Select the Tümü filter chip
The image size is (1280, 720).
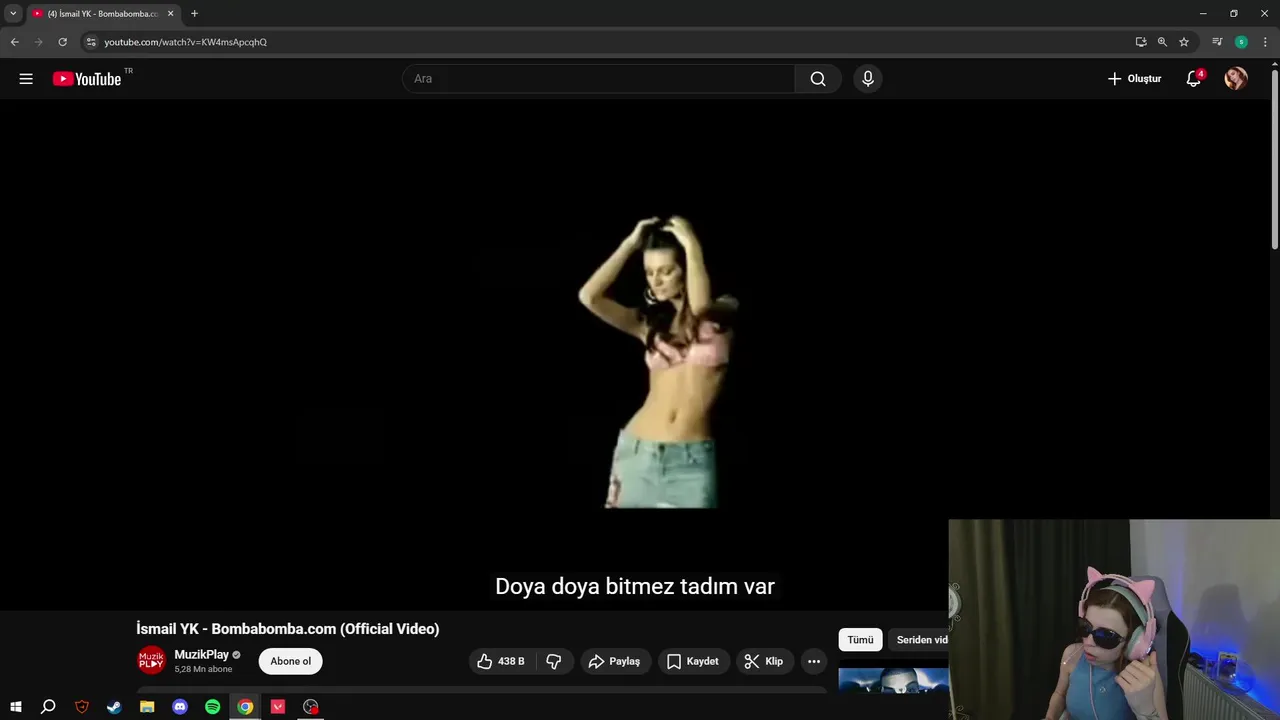pos(860,640)
